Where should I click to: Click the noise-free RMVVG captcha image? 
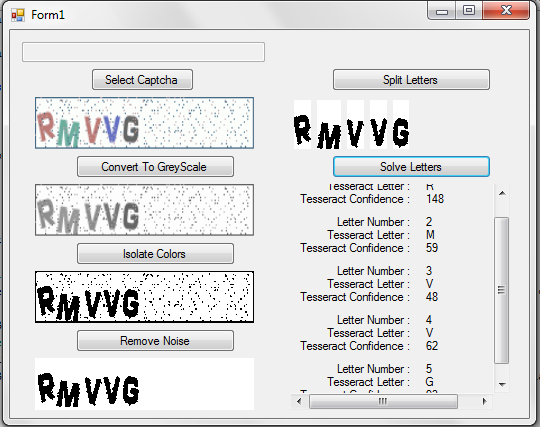(x=144, y=384)
